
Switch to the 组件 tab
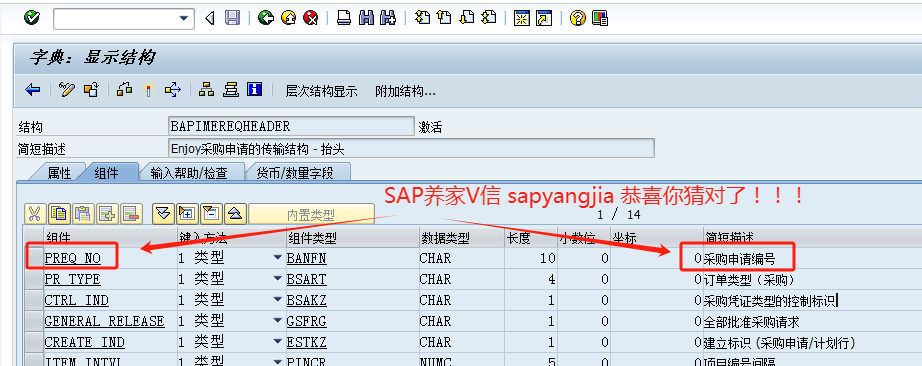(106, 173)
